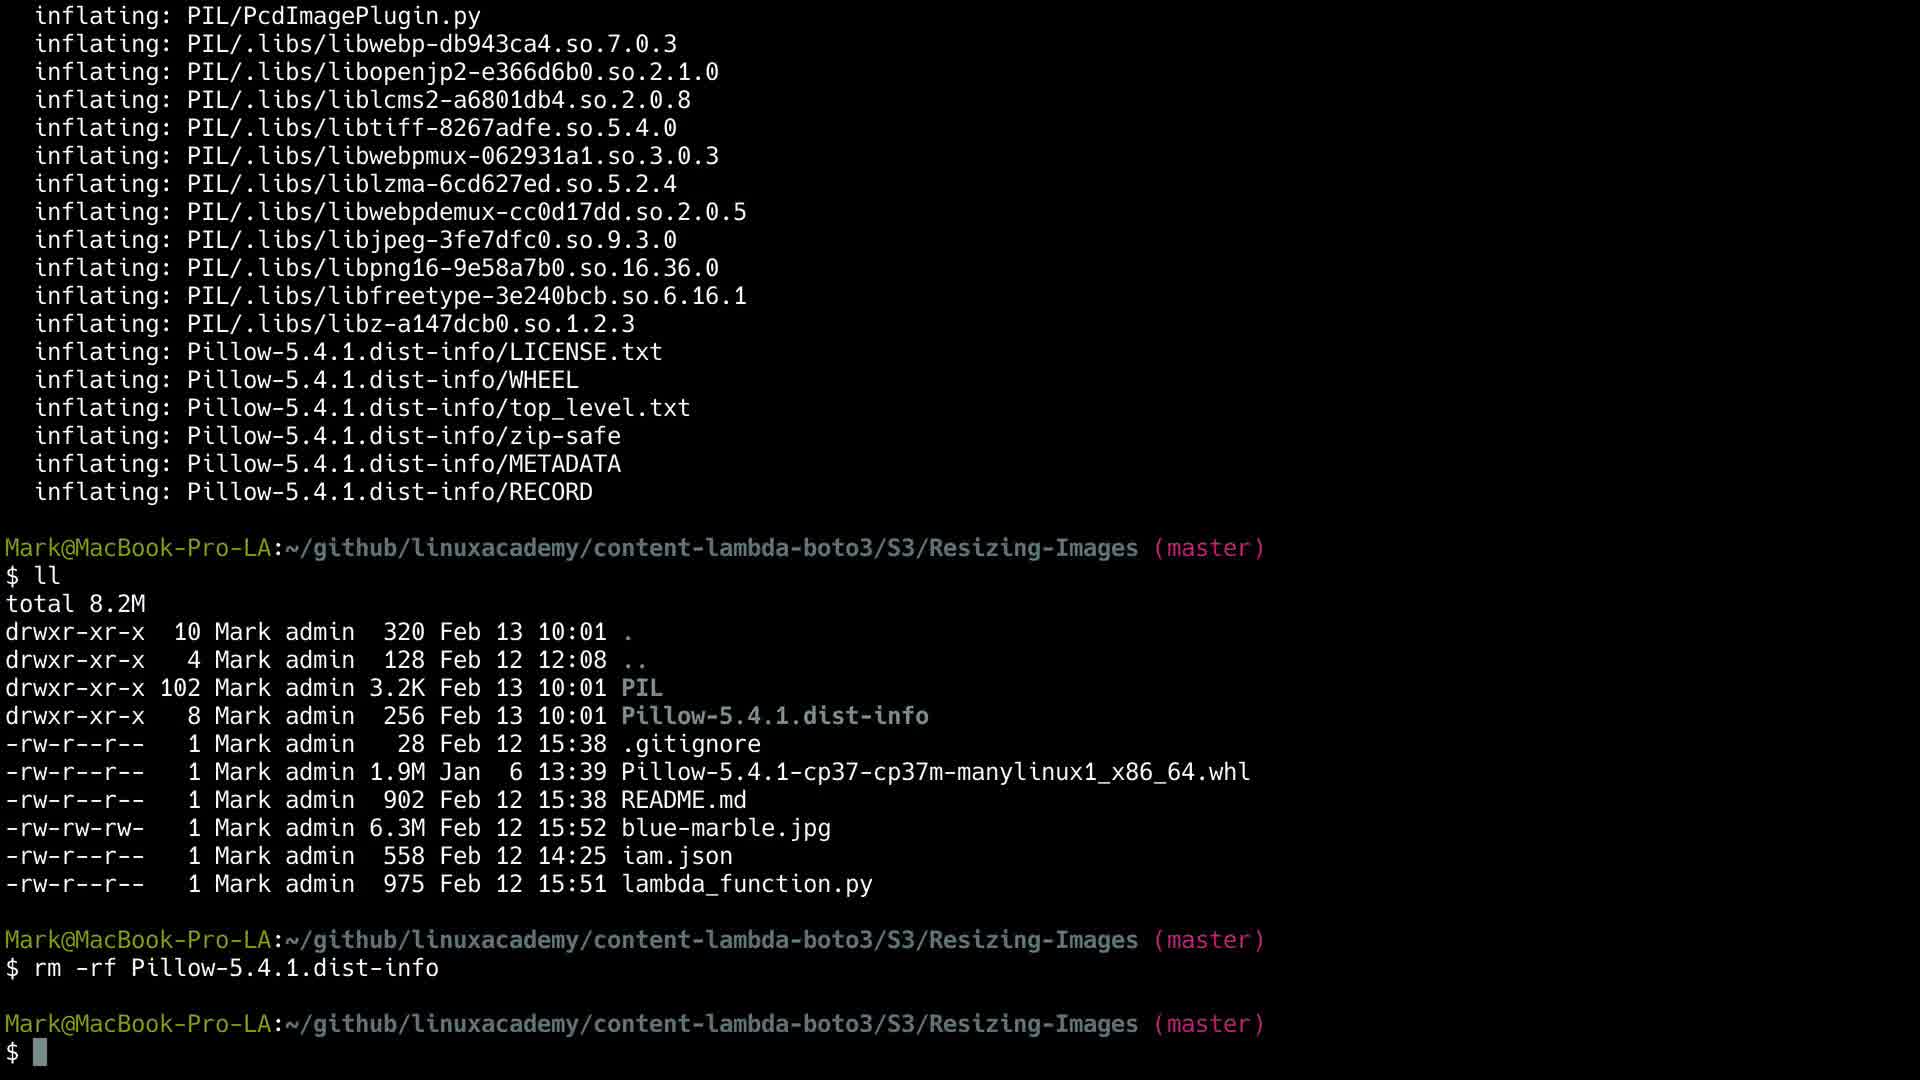Click the README.md file entry
This screenshot has width=1920, height=1080.
[683, 800]
